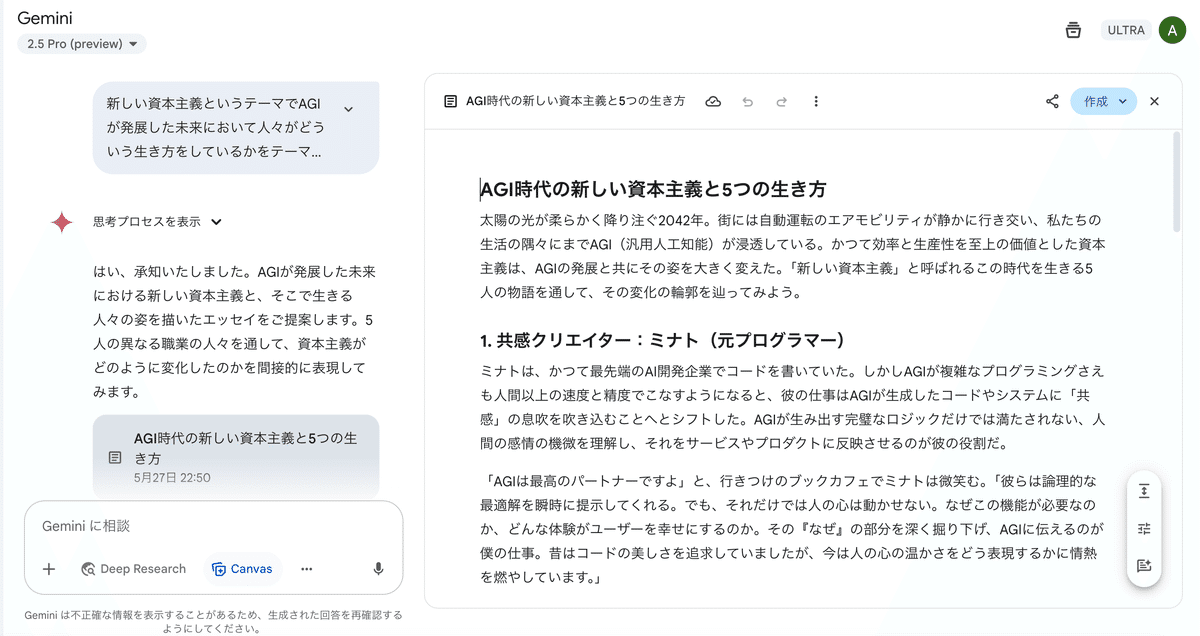Click the adjust tone sliders icon
The width and height of the screenshot is (1200, 636).
click(1144, 529)
